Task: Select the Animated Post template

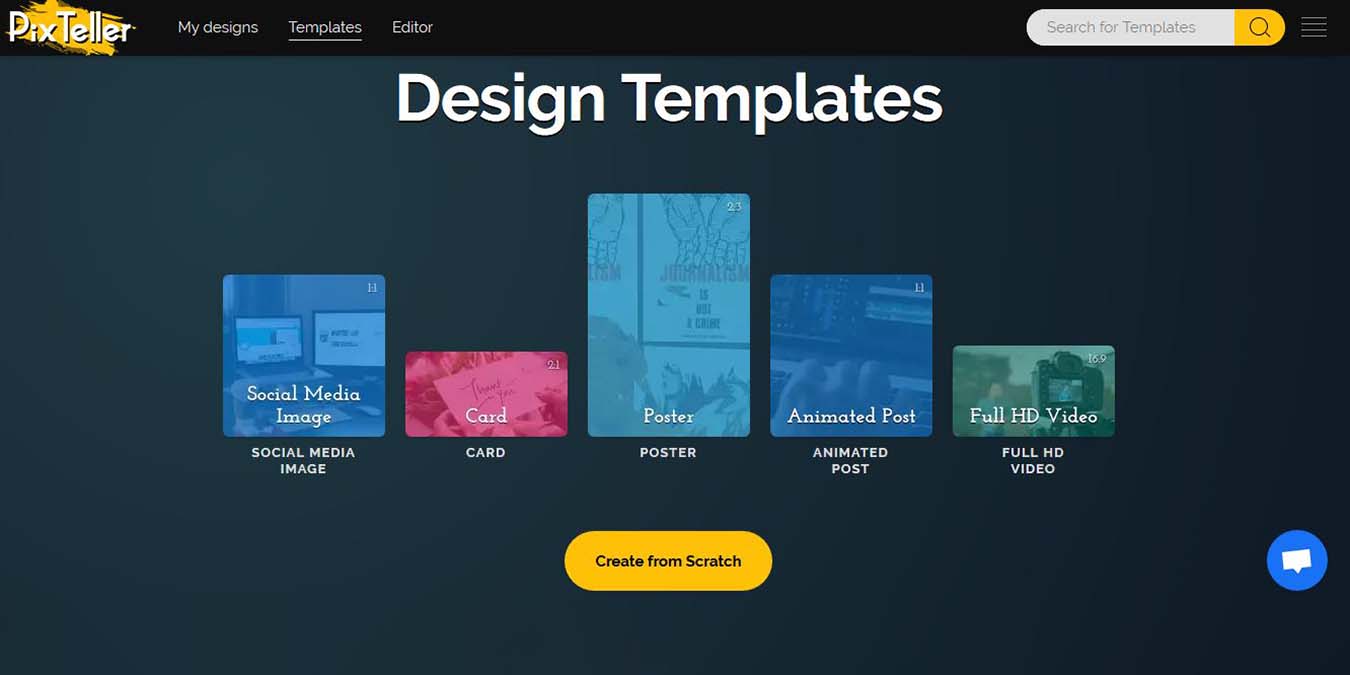Action: [851, 355]
